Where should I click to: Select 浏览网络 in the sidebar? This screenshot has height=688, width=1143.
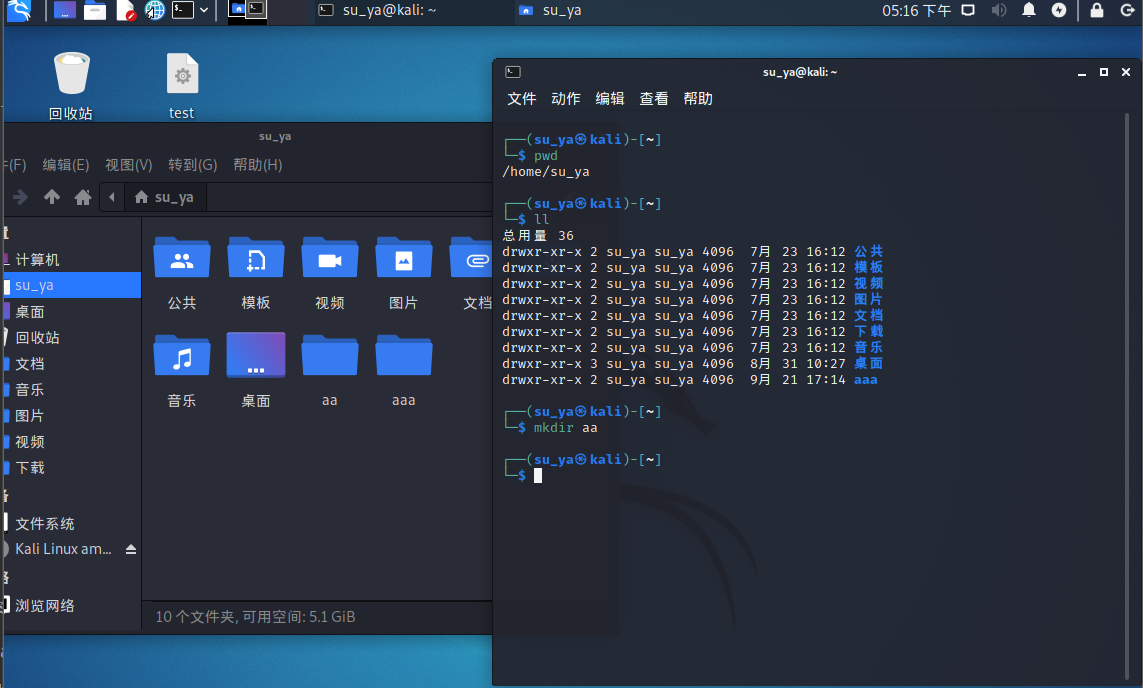[x=71, y=605]
